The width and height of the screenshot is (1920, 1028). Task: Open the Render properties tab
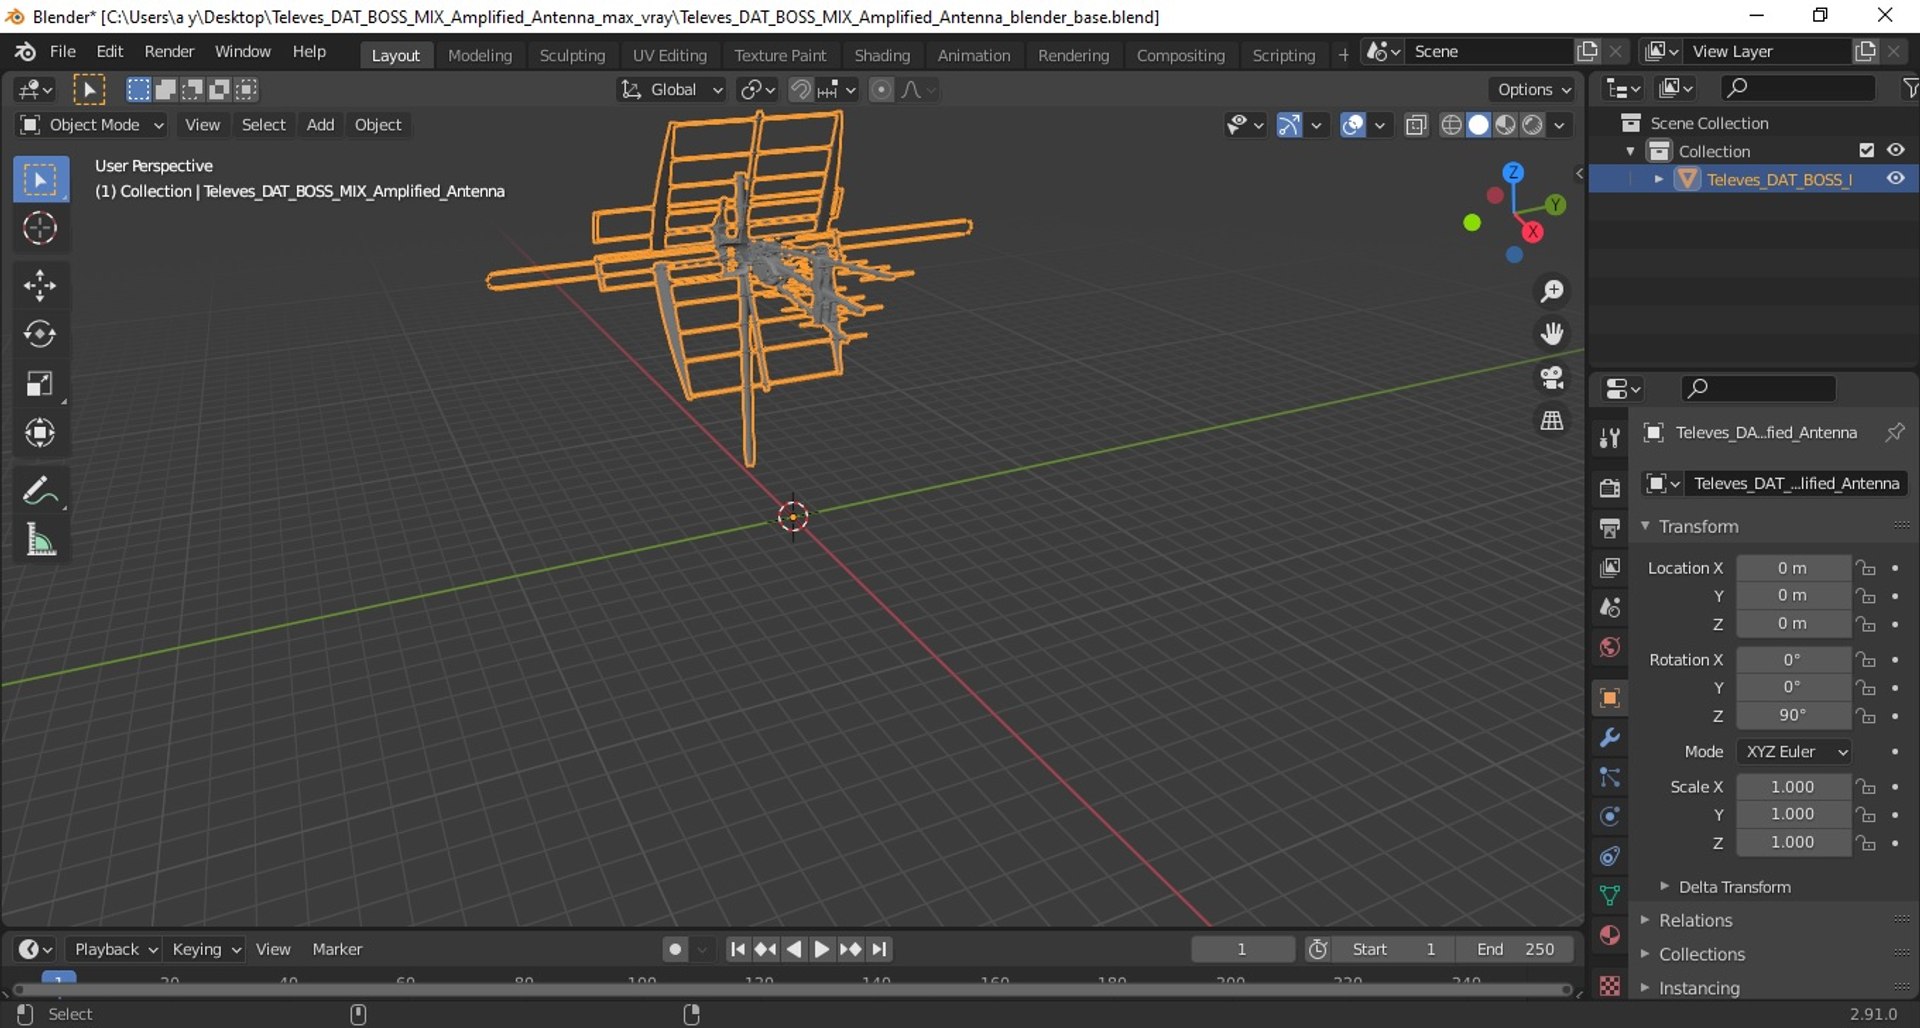[1609, 488]
